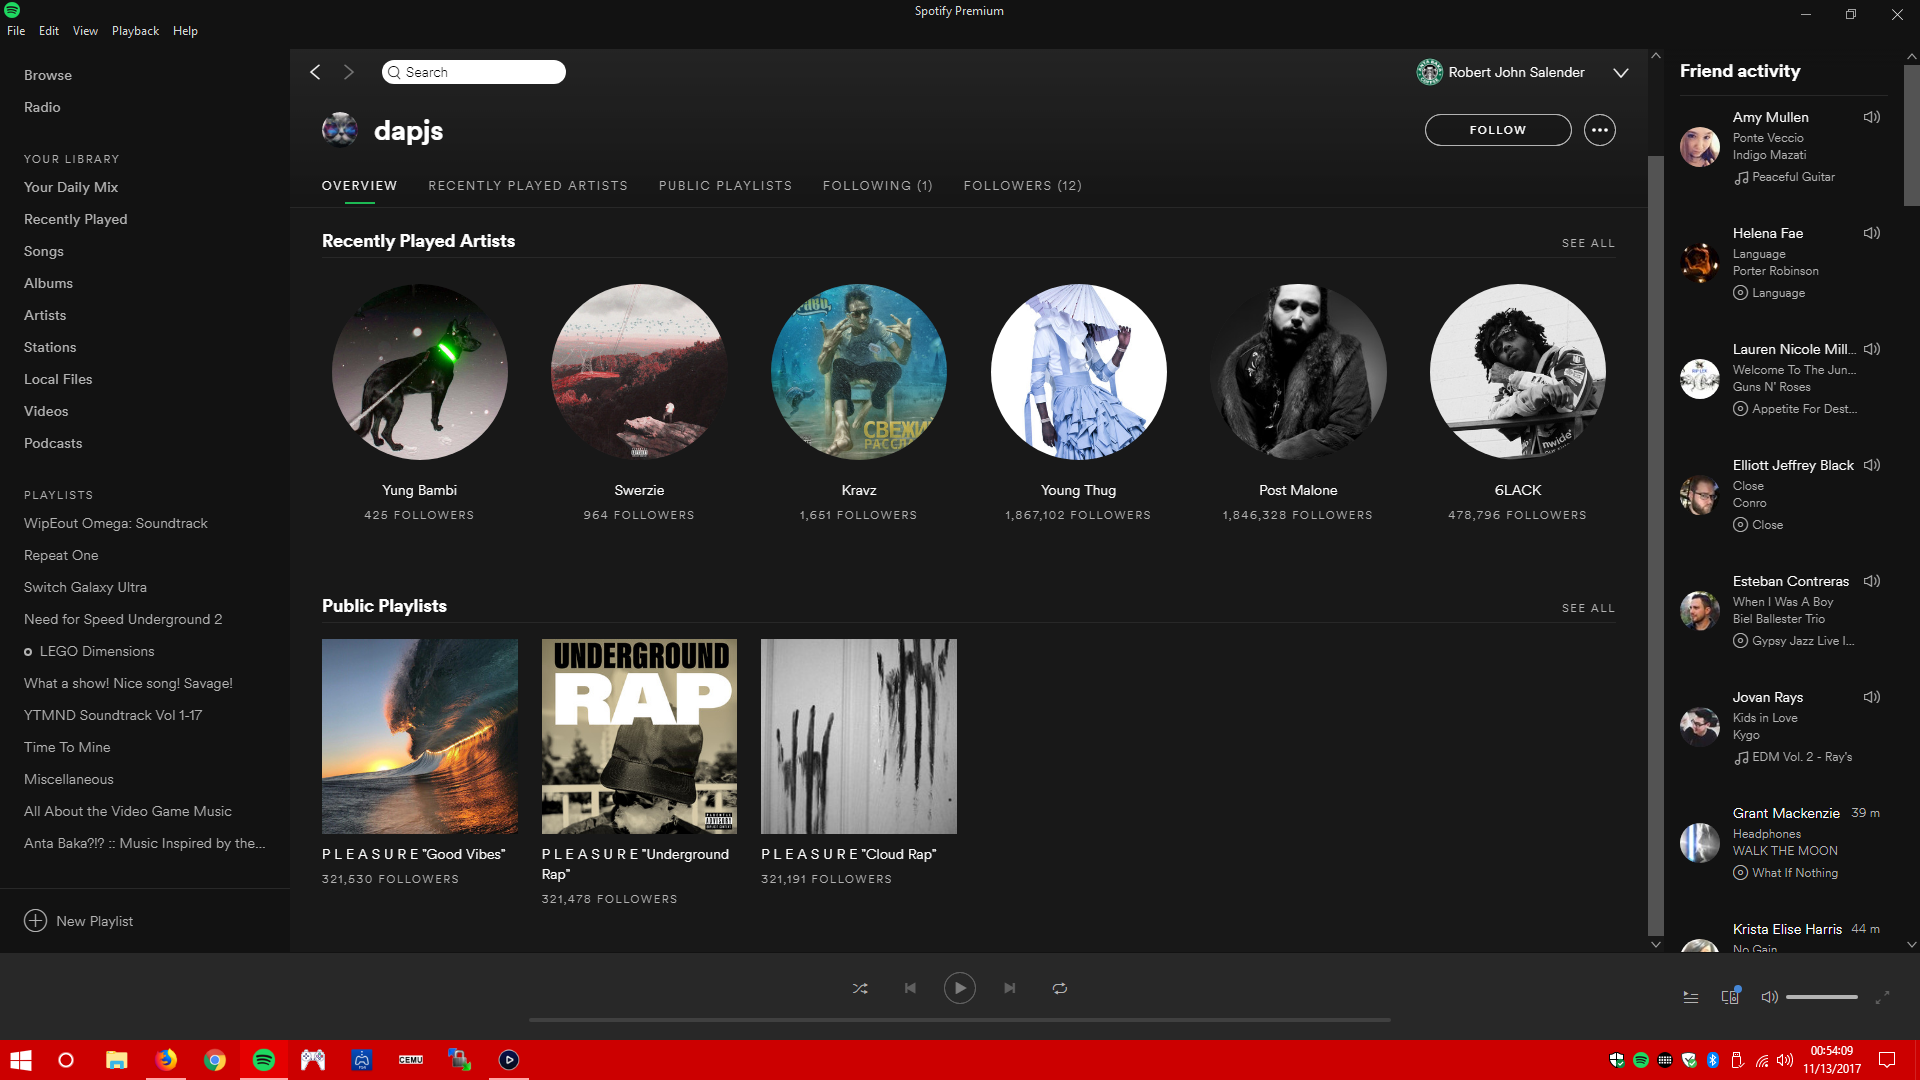Open Podcasts in the sidebar
Viewport: 1920px width, 1080px height.
(53, 443)
